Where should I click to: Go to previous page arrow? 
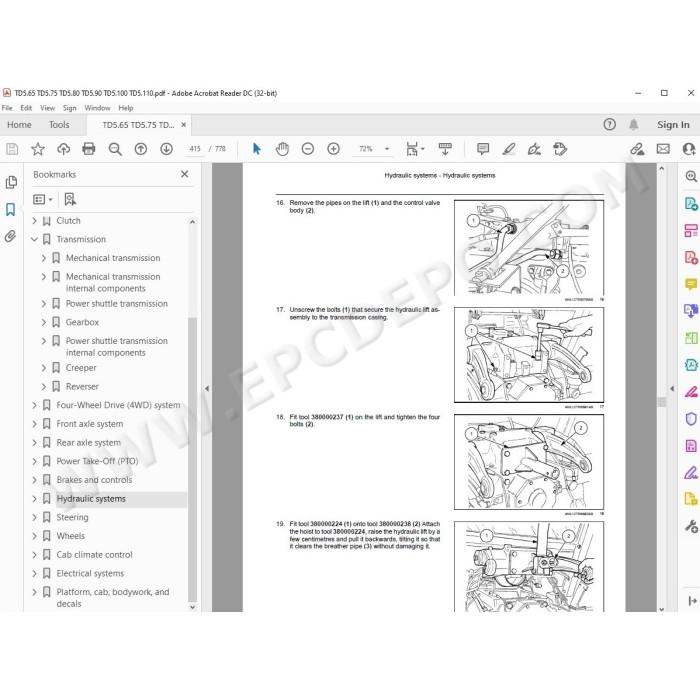[x=141, y=149]
